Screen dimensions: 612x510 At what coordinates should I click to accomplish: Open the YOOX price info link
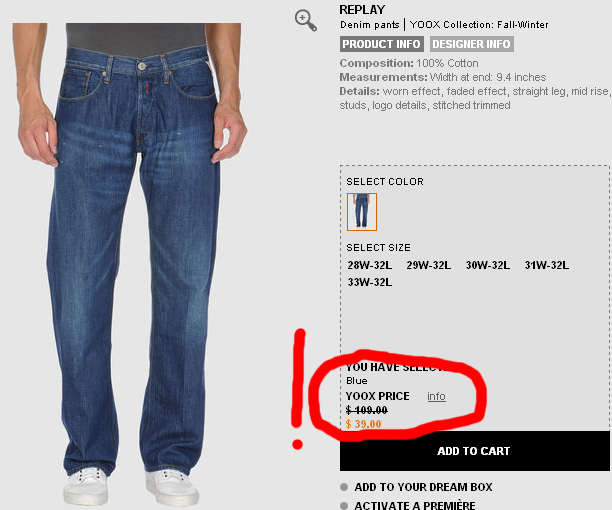click(x=436, y=396)
